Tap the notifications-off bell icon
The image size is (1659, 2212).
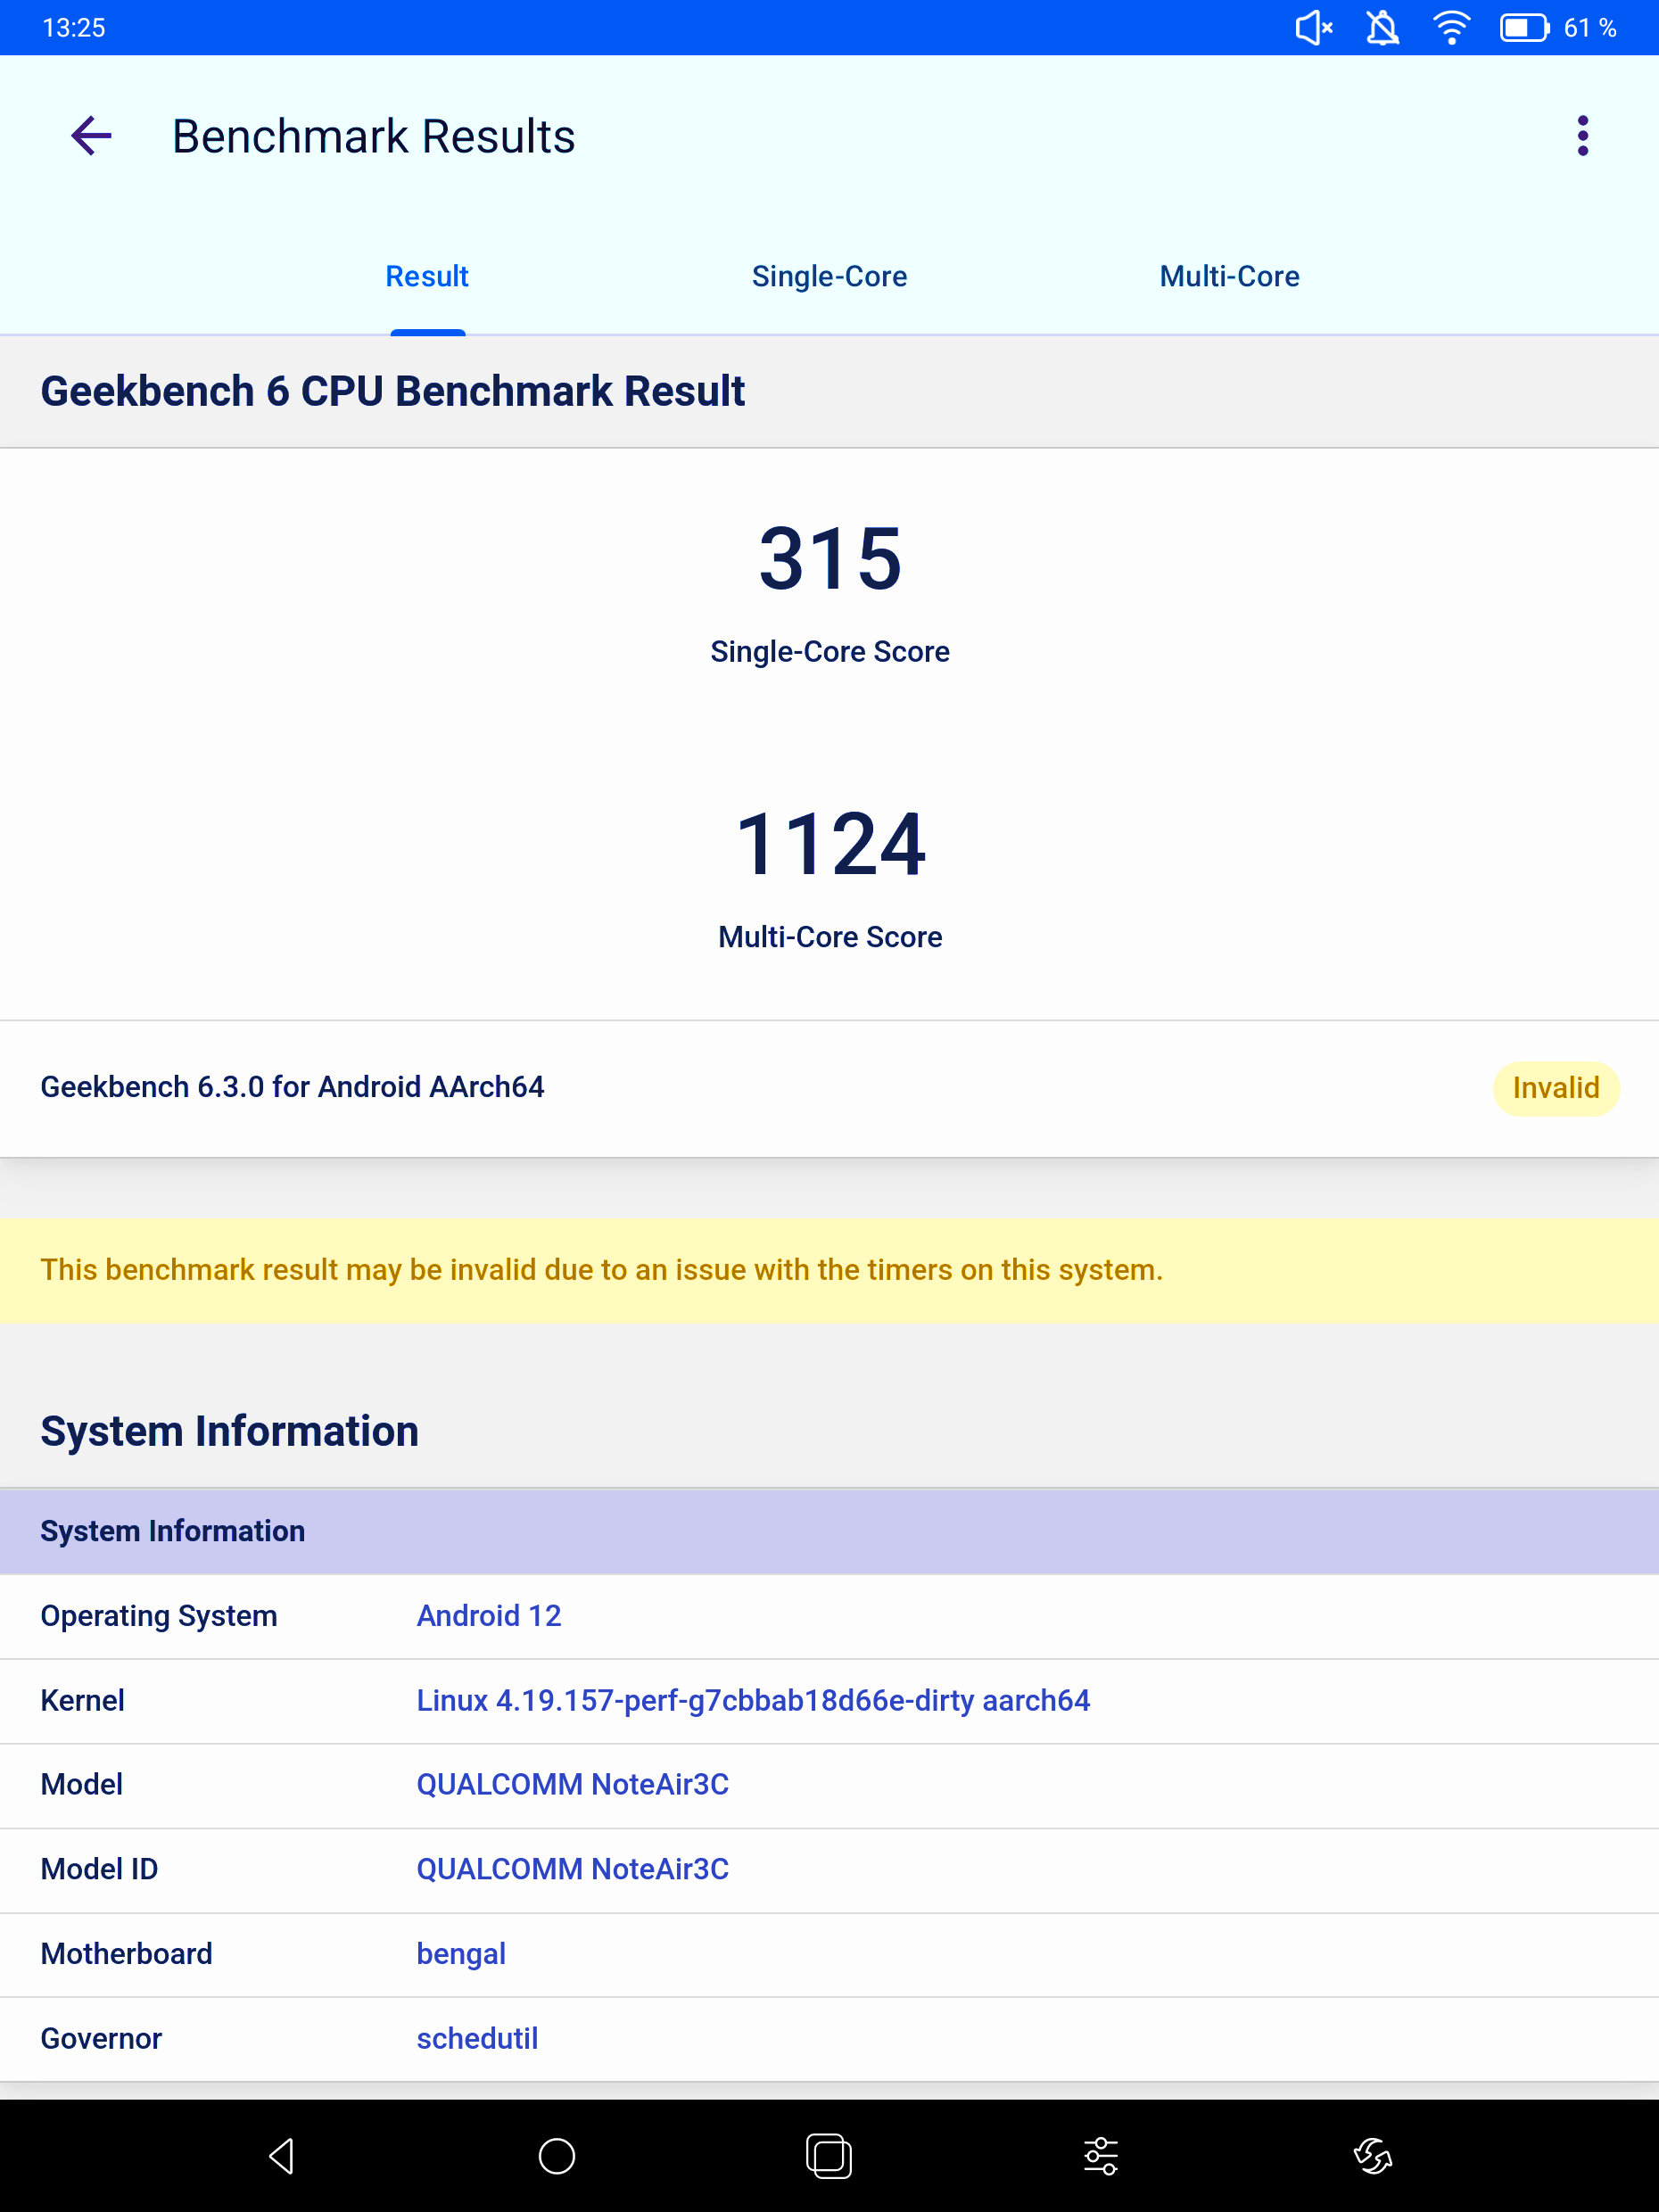[x=1382, y=28]
